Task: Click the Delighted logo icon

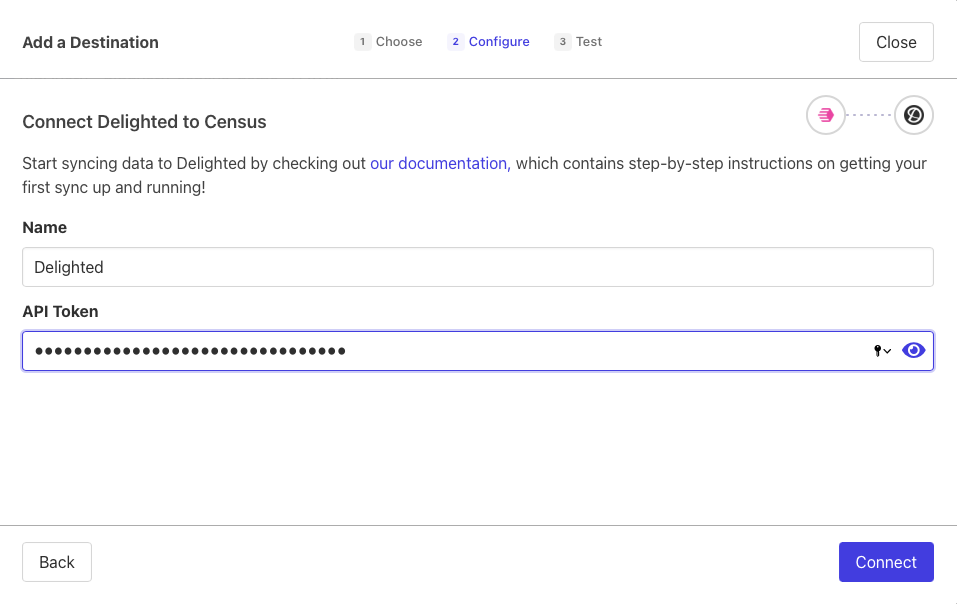Action: 913,115
